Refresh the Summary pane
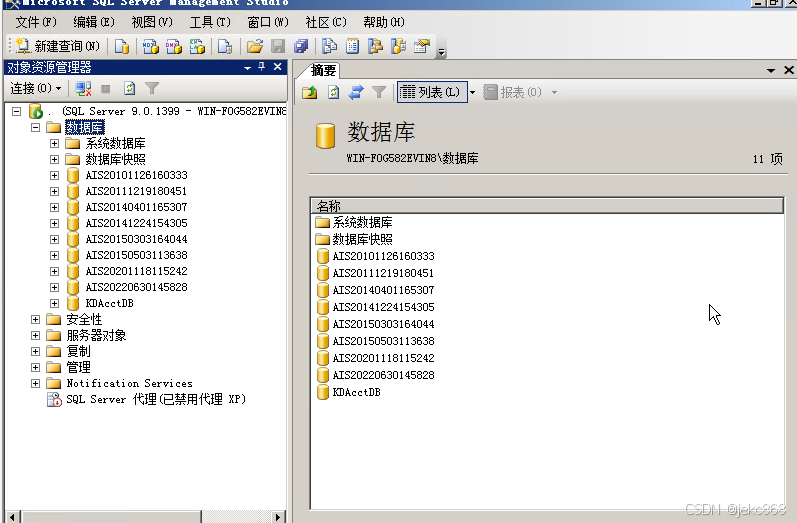The width and height of the screenshot is (797, 523). [333, 92]
